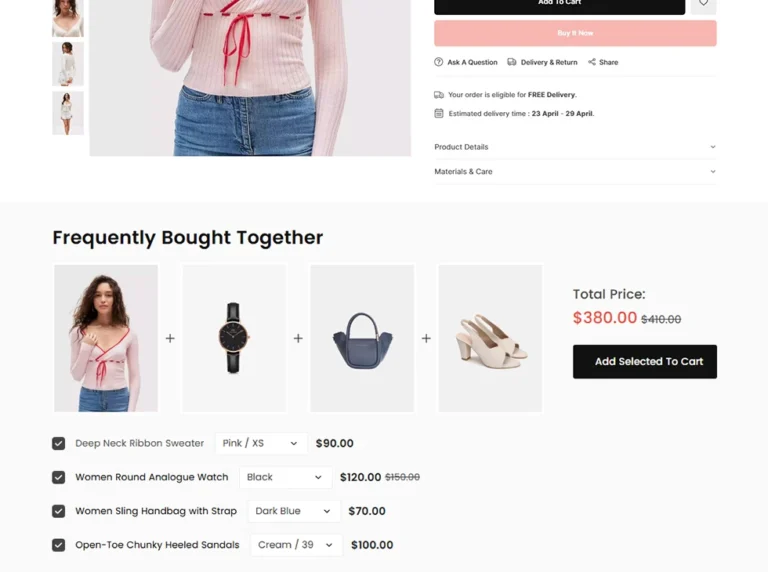The width and height of the screenshot is (768, 572).
Task: Open the blue handbag product image
Action: click(x=362, y=338)
